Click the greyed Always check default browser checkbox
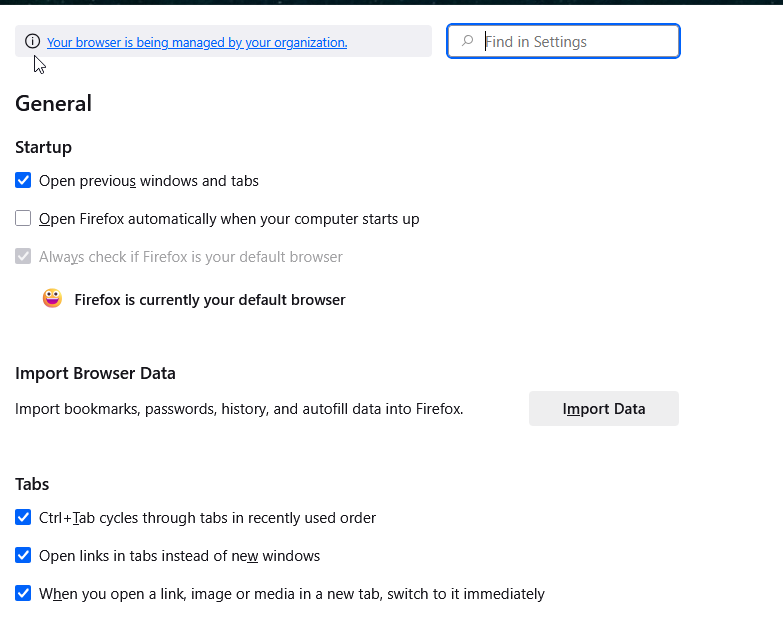Image resolution: width=783 pixels, height=619 pixels. pos(23,256)
